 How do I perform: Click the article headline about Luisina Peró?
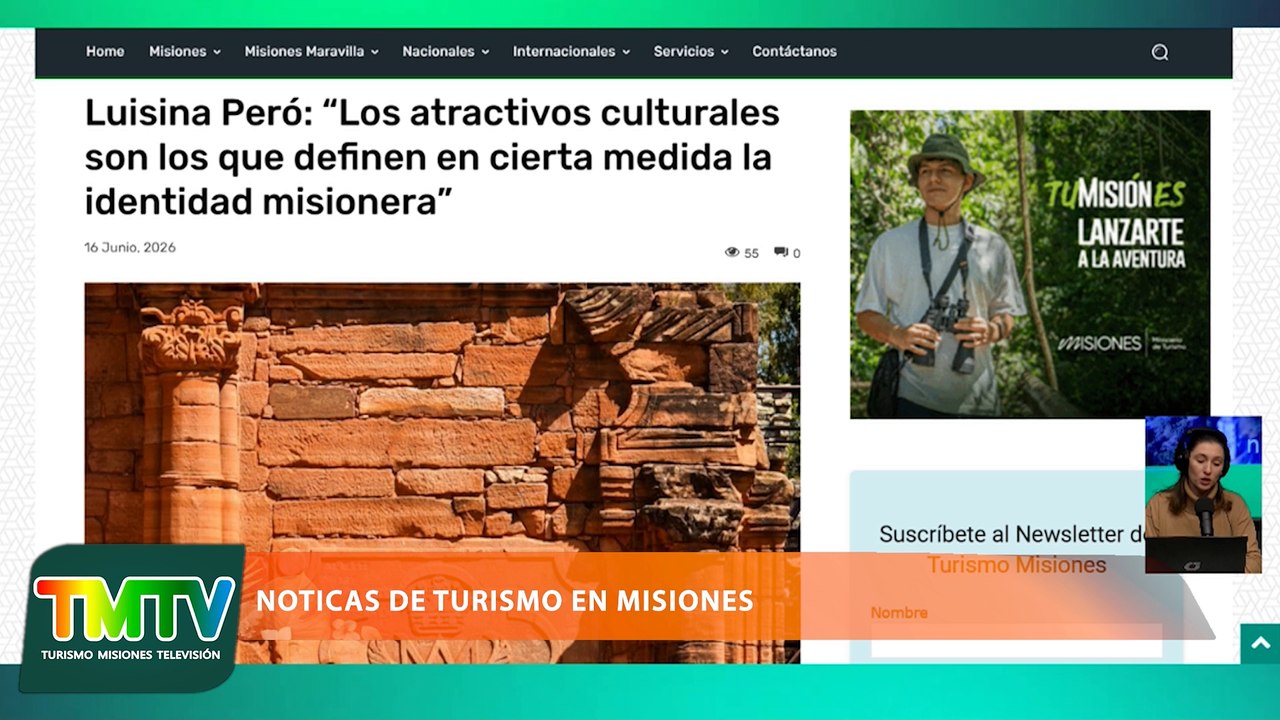(432, 157)
